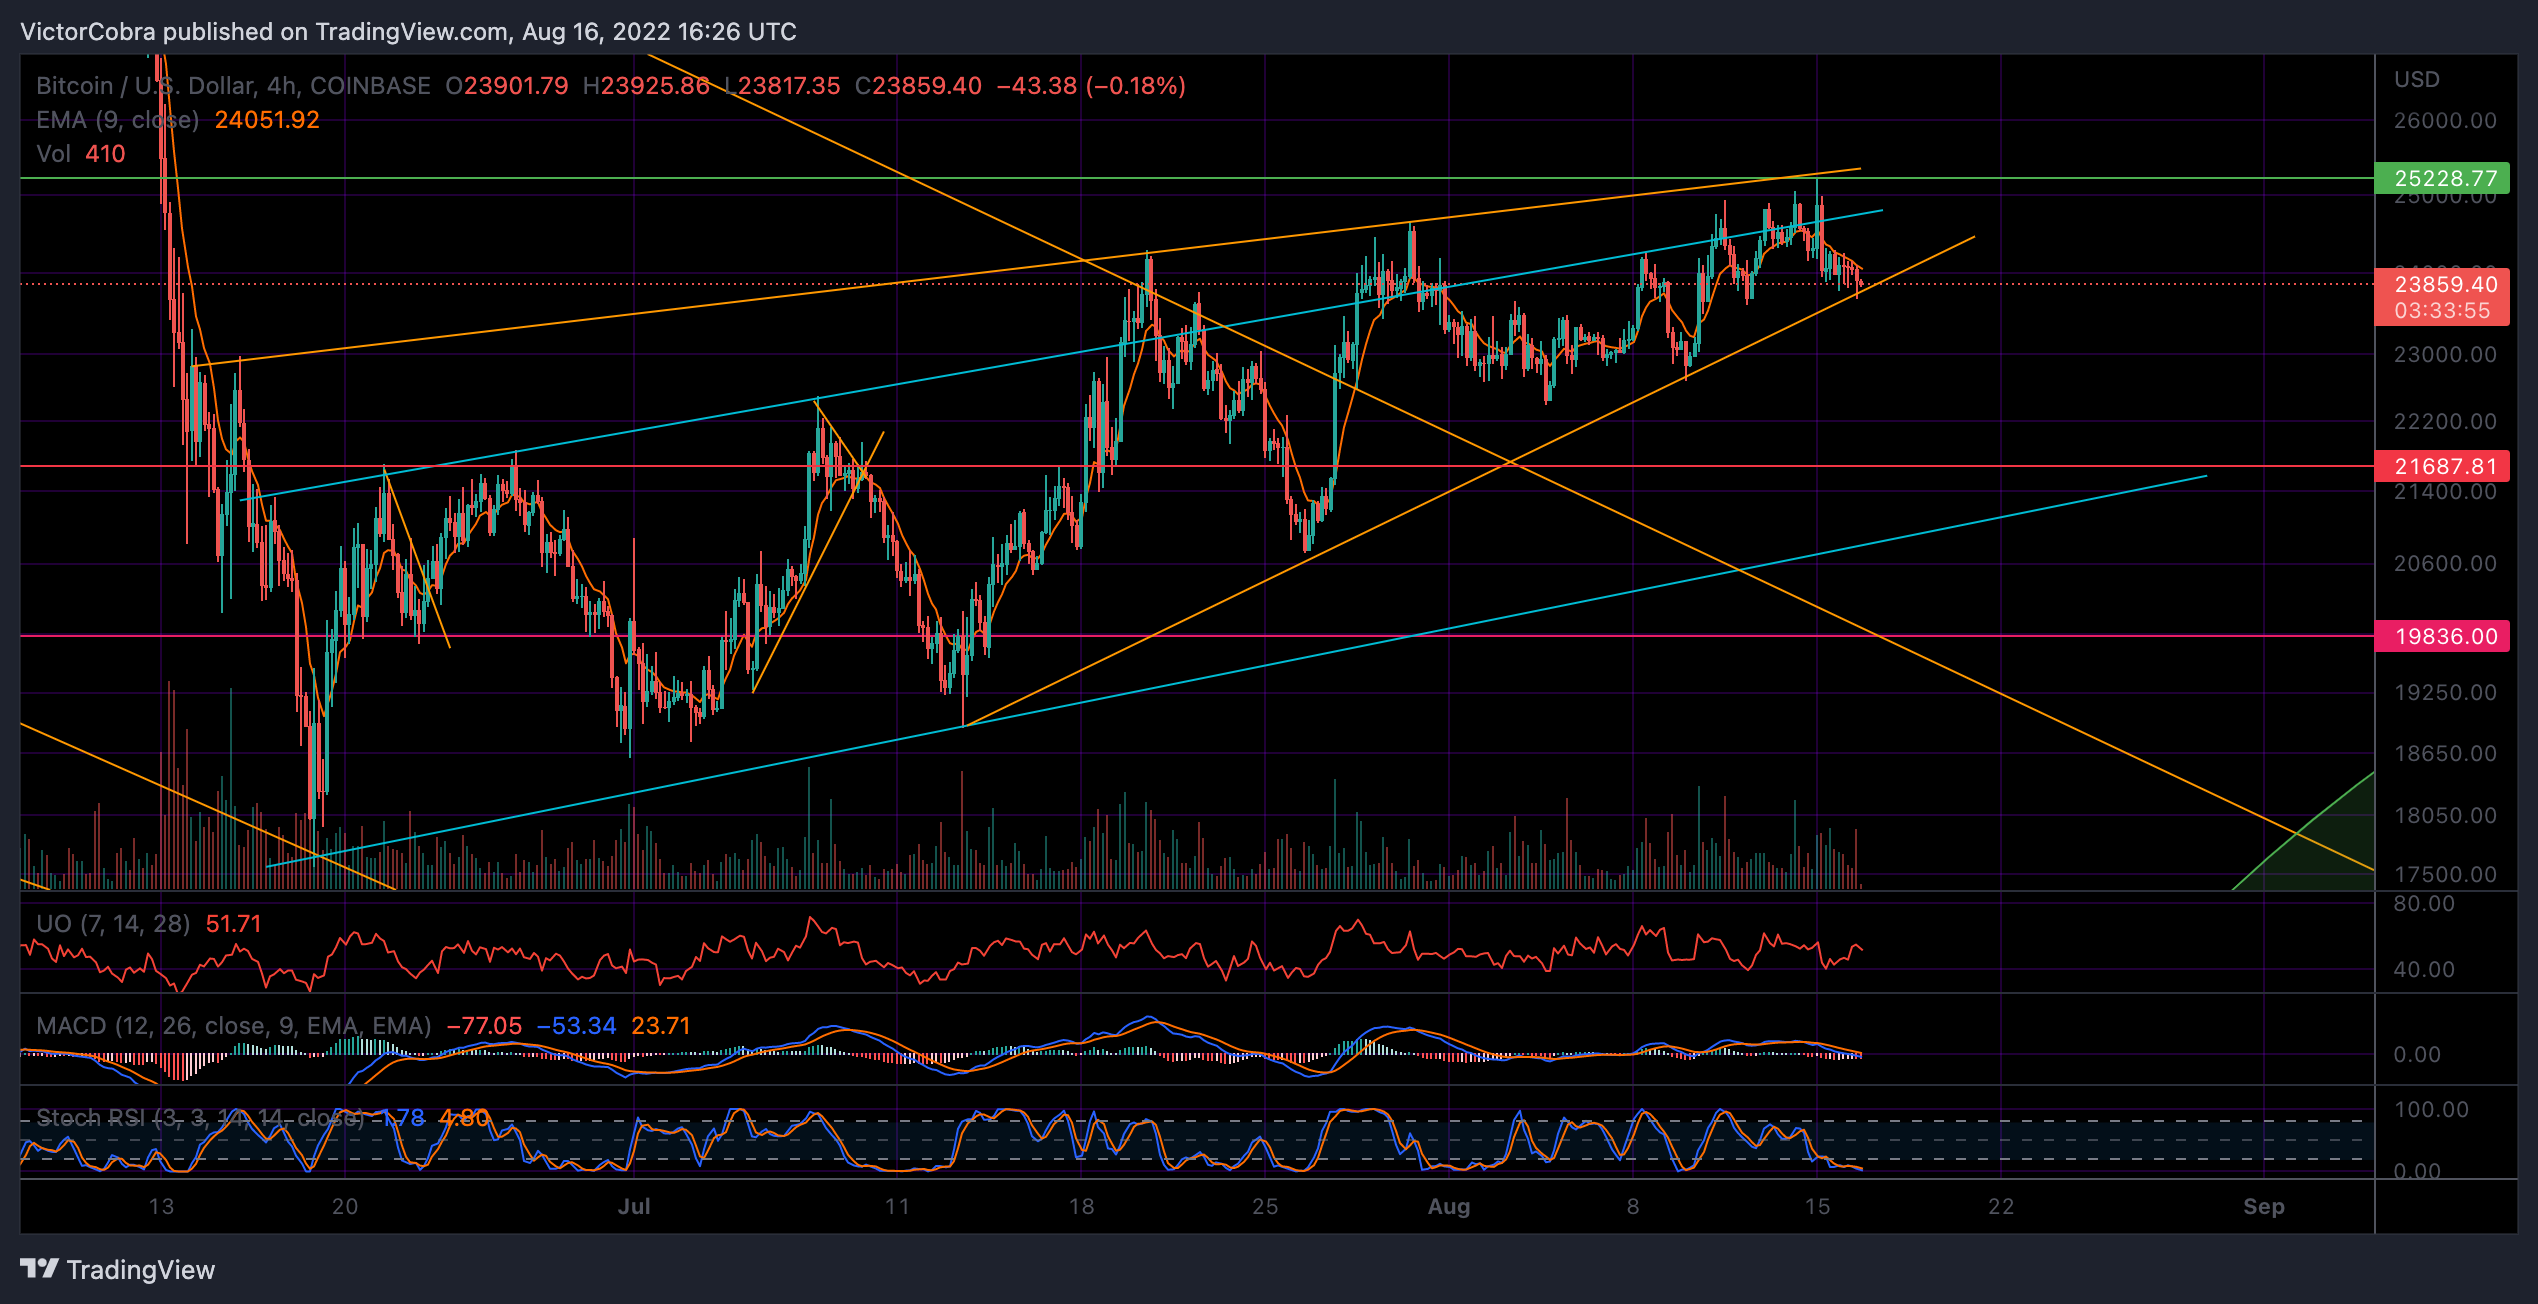Click the MACD (12, 26, close, 9) label
This screenshot has height=1304, width=2538.
tap(234, 1026)
